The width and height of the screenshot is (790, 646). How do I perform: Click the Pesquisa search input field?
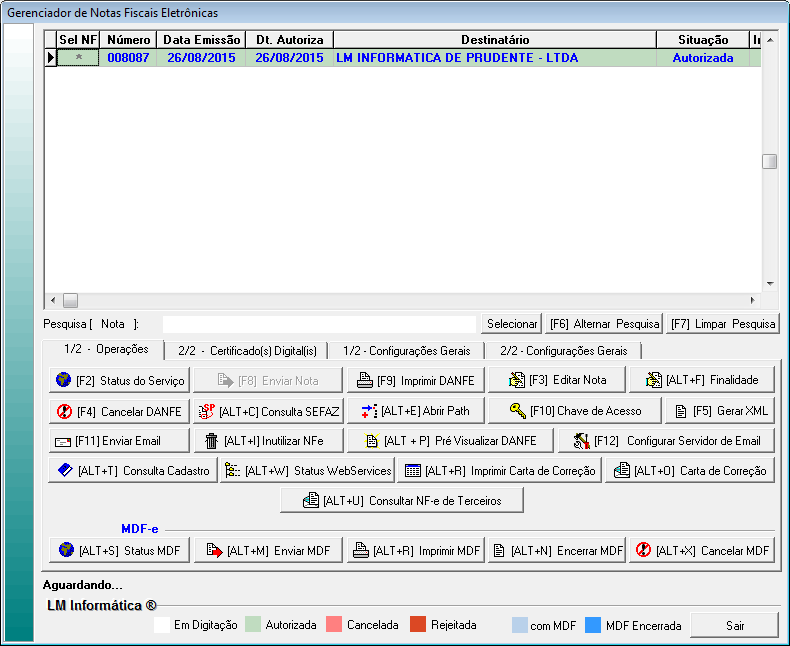pyautogui.click(x=319, y=324)
